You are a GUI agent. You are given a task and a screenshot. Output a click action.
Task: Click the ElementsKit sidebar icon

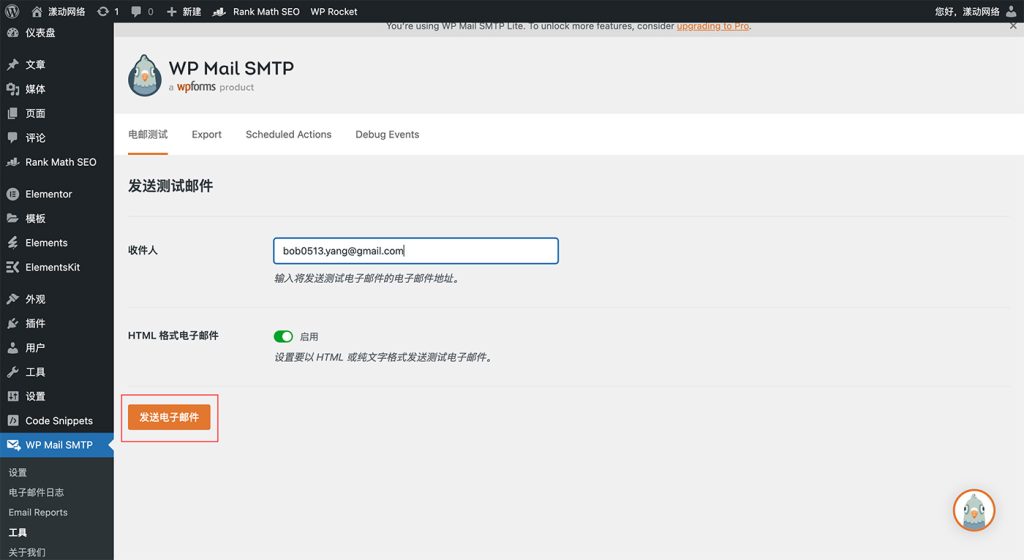point(12,267)
